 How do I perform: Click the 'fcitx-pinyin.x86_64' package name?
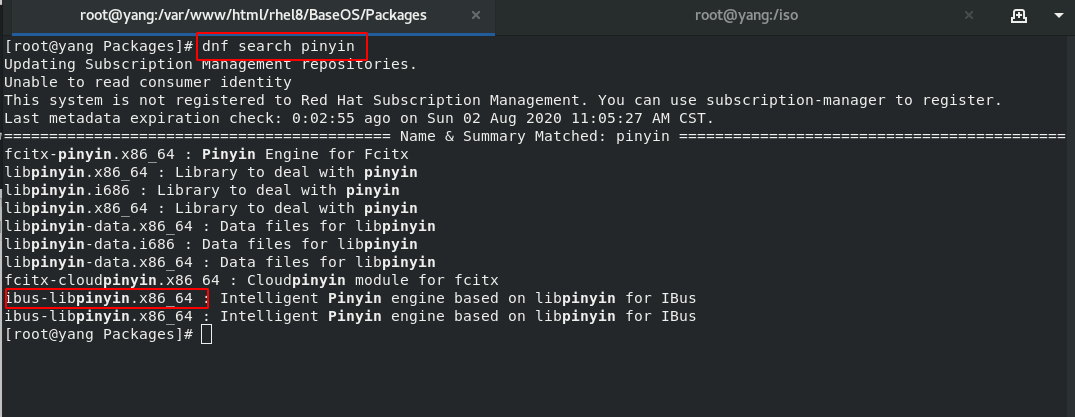click(x=90, y=154)
